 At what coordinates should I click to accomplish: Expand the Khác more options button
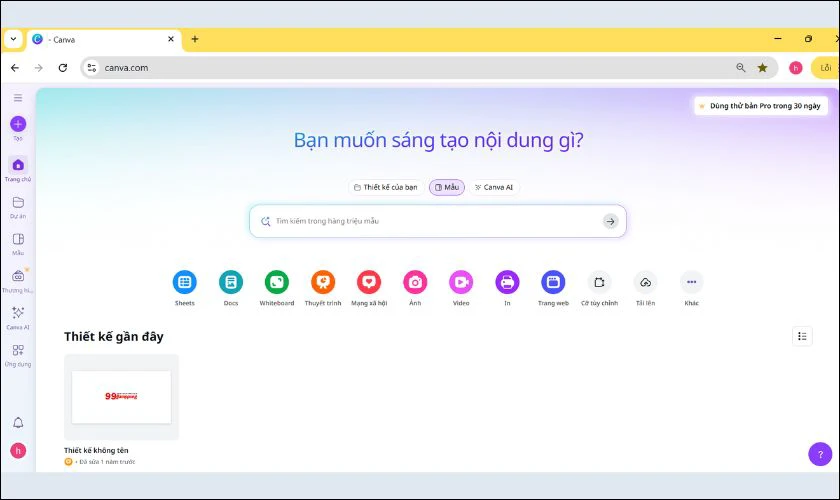pos(691,282)
